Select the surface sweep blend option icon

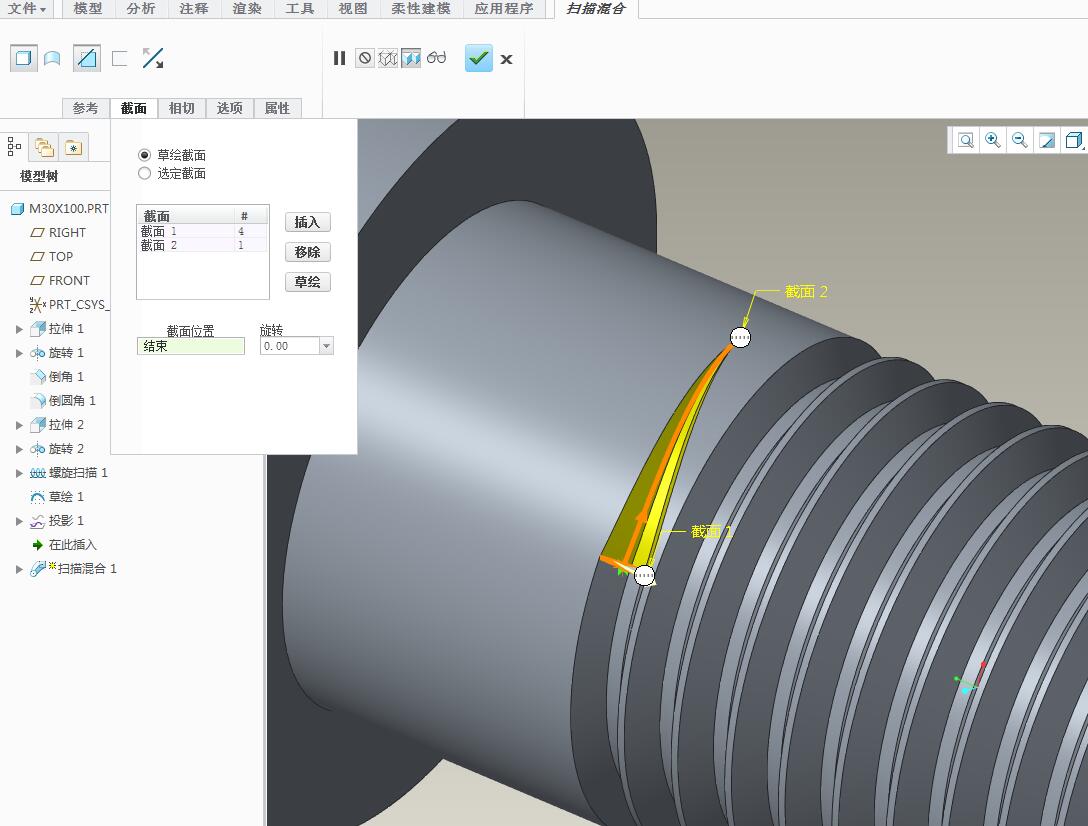pos(52,59)
